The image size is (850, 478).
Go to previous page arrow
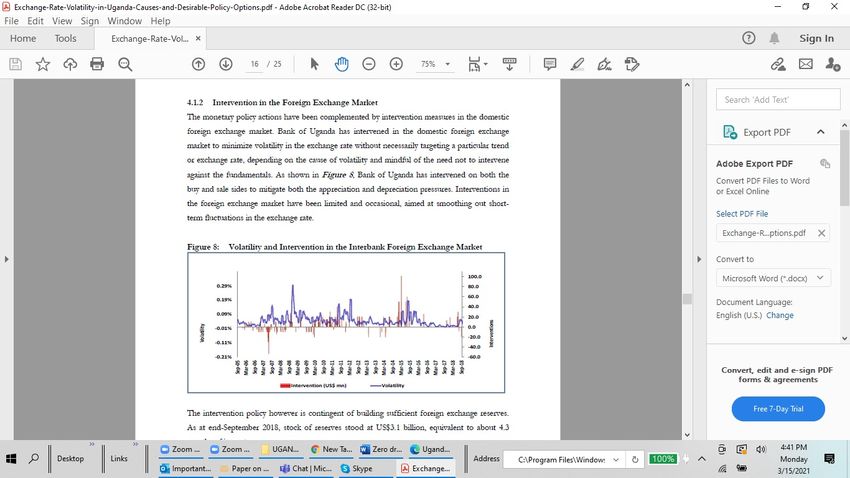click(198, 64)
